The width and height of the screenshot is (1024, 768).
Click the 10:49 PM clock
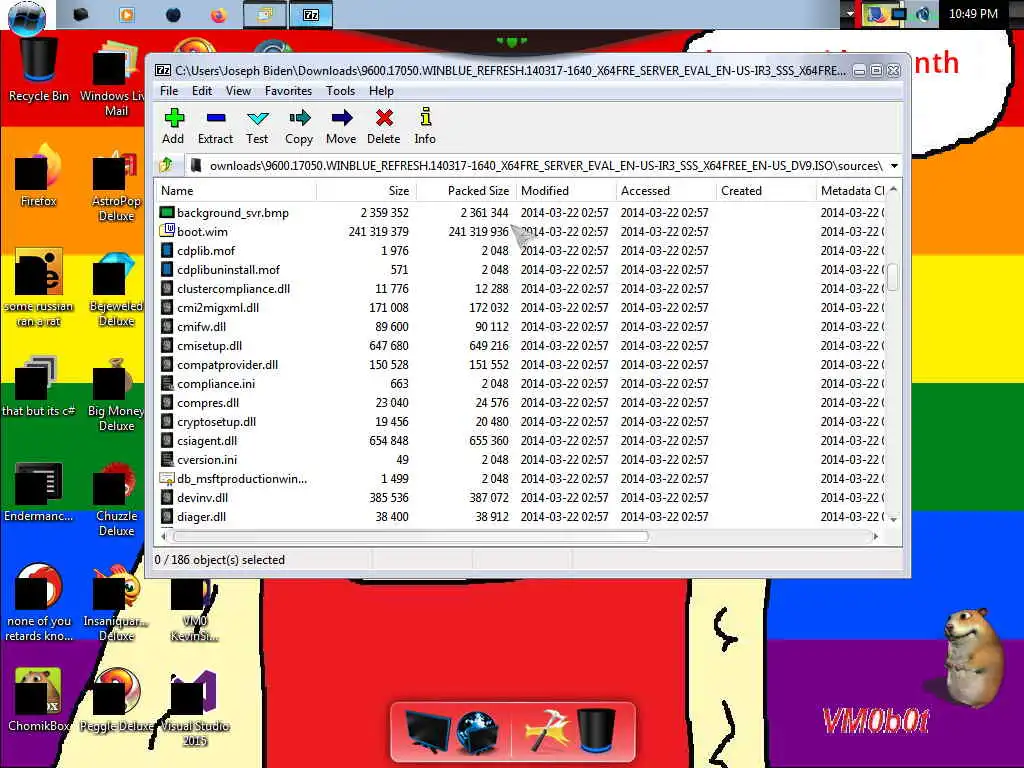tap(973, 14)
